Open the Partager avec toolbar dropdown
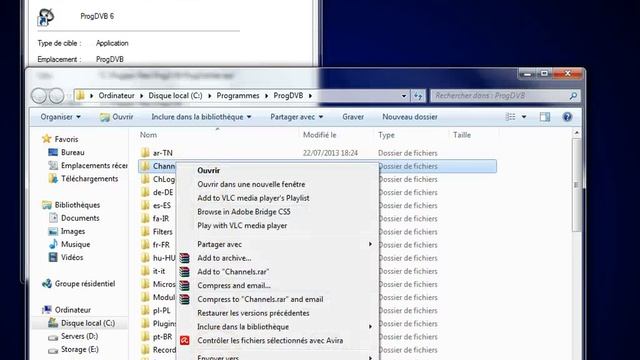Viewport: 640px width, 360px height. (297, 117)
